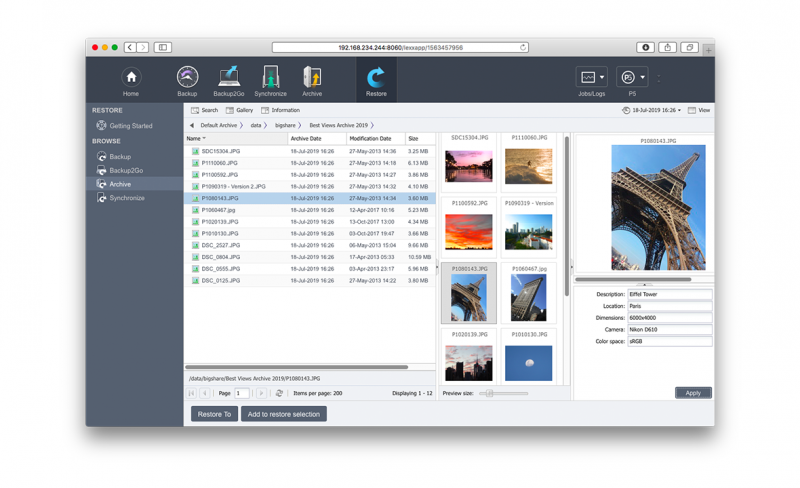Expand Best Views Archive 2019 breadcrumb chevron

point(372,125)
